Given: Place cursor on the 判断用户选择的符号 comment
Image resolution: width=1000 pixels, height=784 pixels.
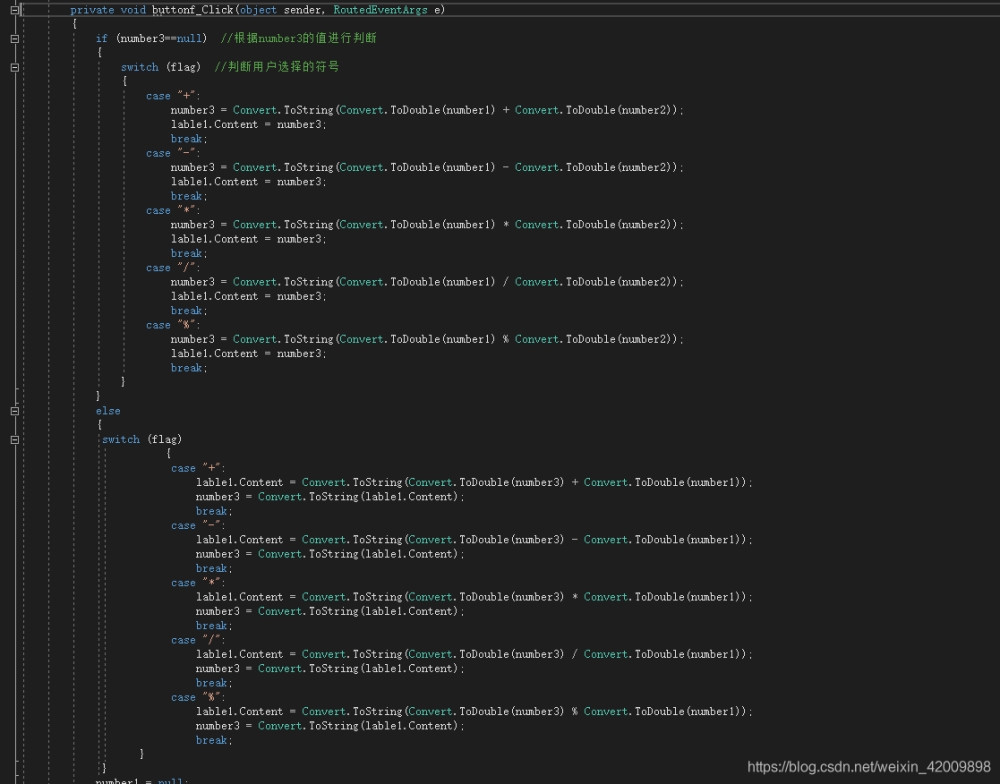Looking at the screenshot, I should tap(277, 67).
